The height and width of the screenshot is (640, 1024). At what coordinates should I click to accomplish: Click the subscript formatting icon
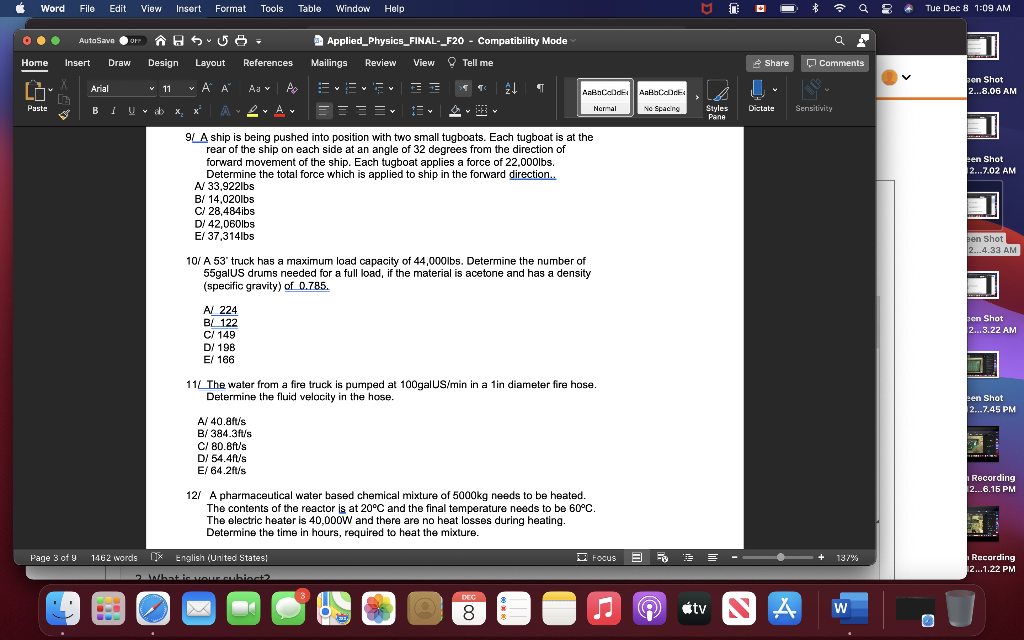(x=178, y=111)
